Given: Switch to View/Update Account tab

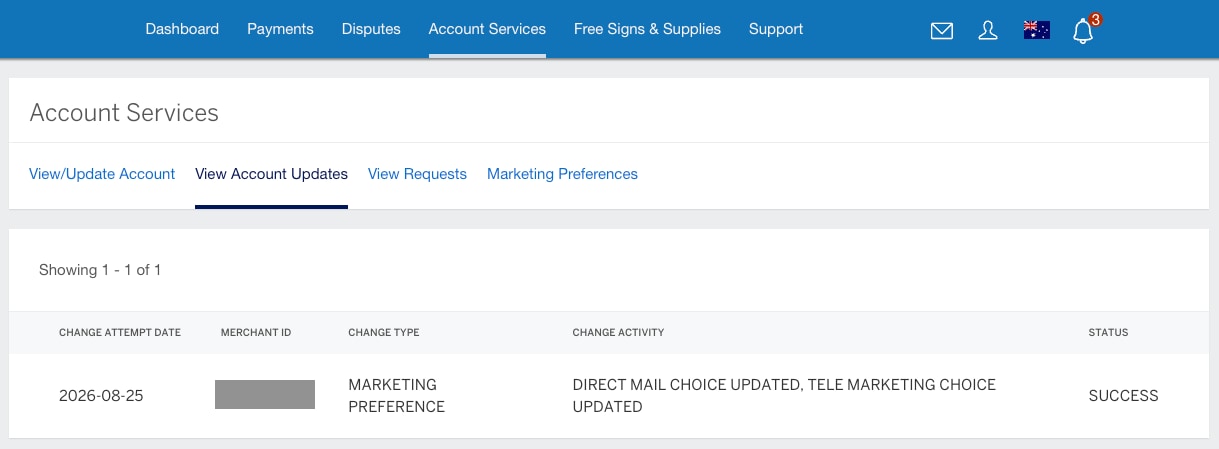Looking at the screenshot, I should coord(102,174).
